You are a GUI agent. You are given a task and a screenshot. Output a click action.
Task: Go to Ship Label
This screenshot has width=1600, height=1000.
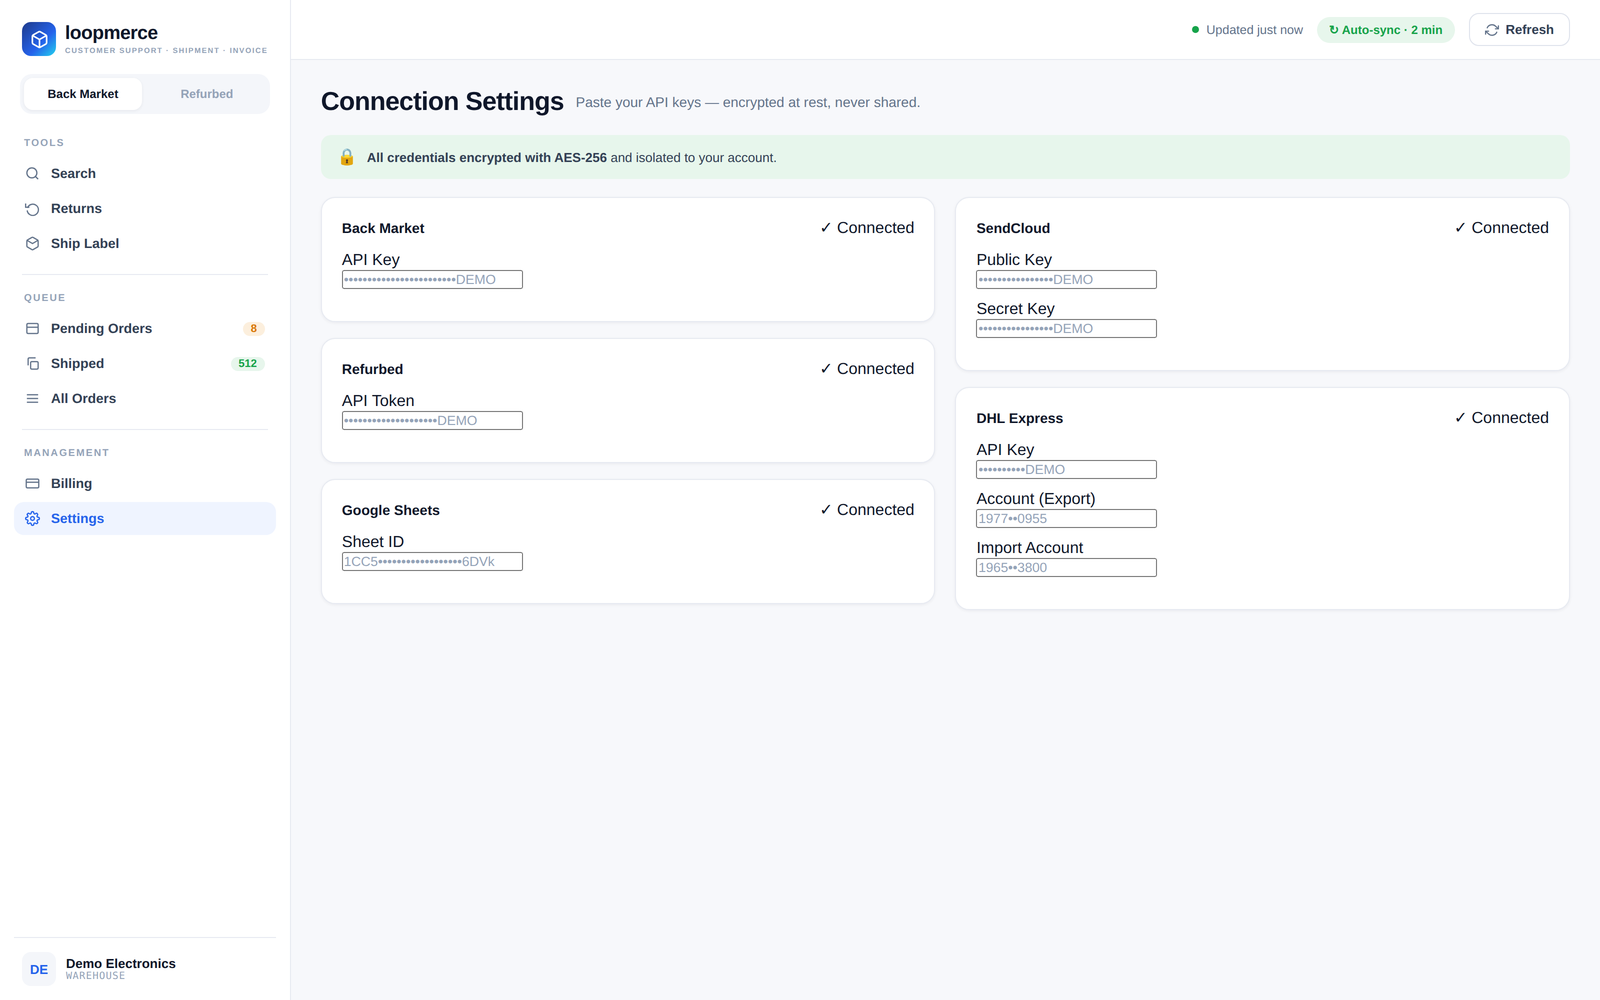point(145,244)
